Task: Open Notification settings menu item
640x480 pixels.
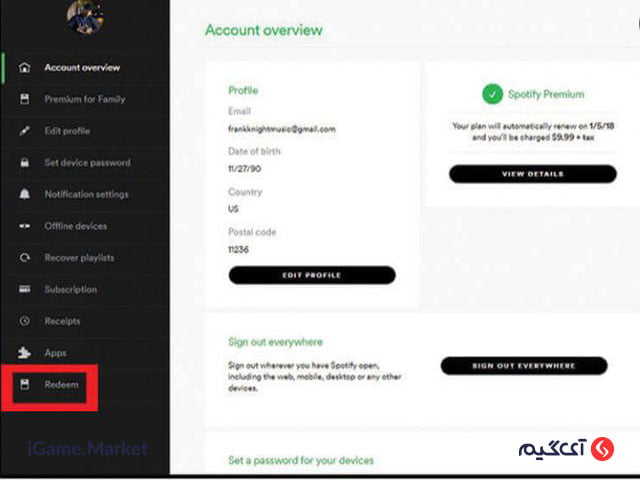Action: coord(87,194)
